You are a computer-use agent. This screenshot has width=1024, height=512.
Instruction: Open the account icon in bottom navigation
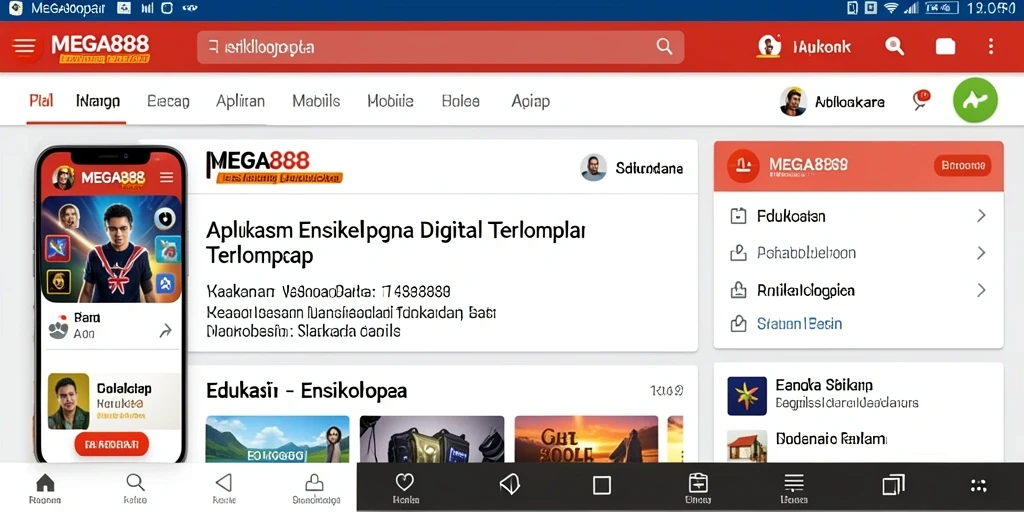tap(315, 490)
